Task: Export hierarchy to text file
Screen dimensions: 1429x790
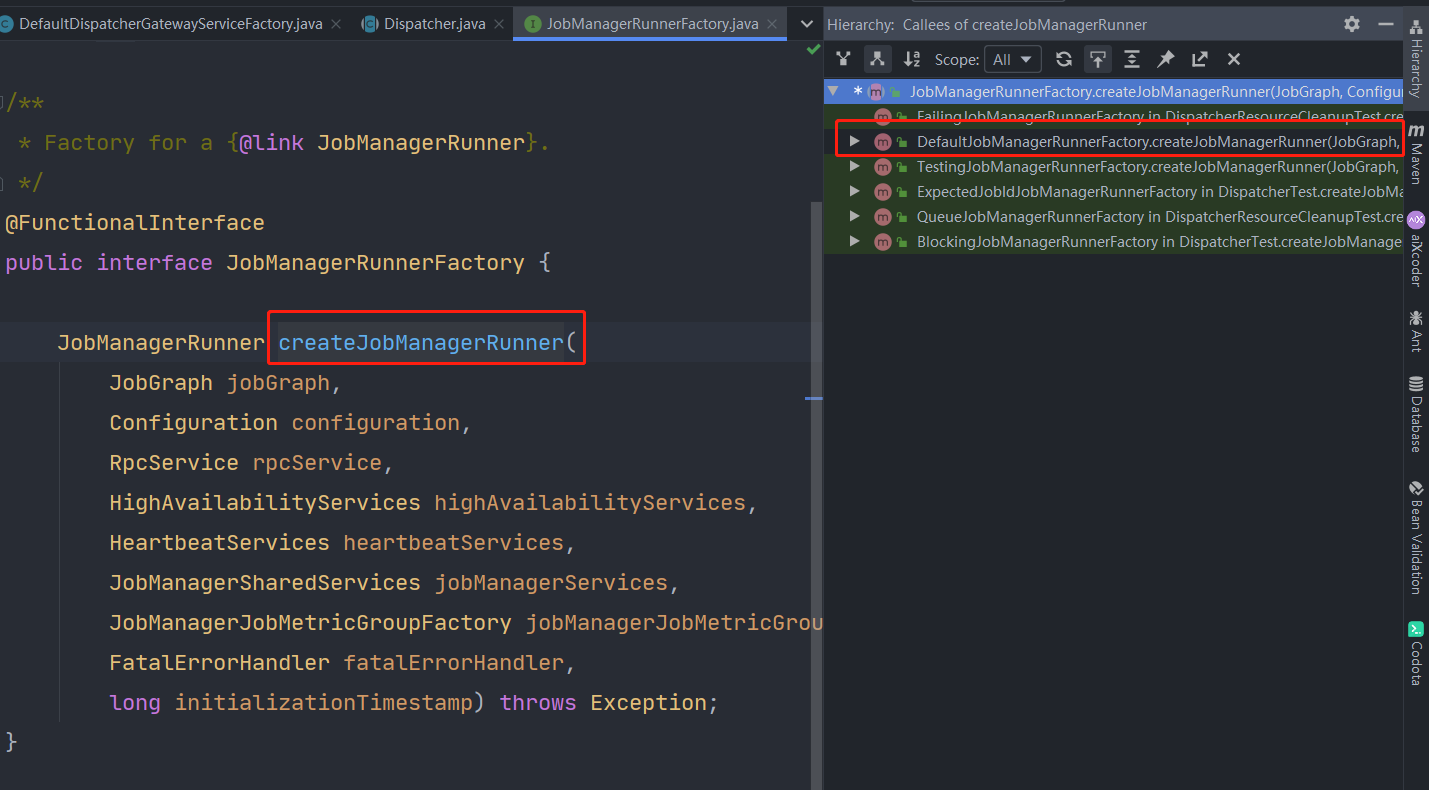Action: pos(1199,59)
